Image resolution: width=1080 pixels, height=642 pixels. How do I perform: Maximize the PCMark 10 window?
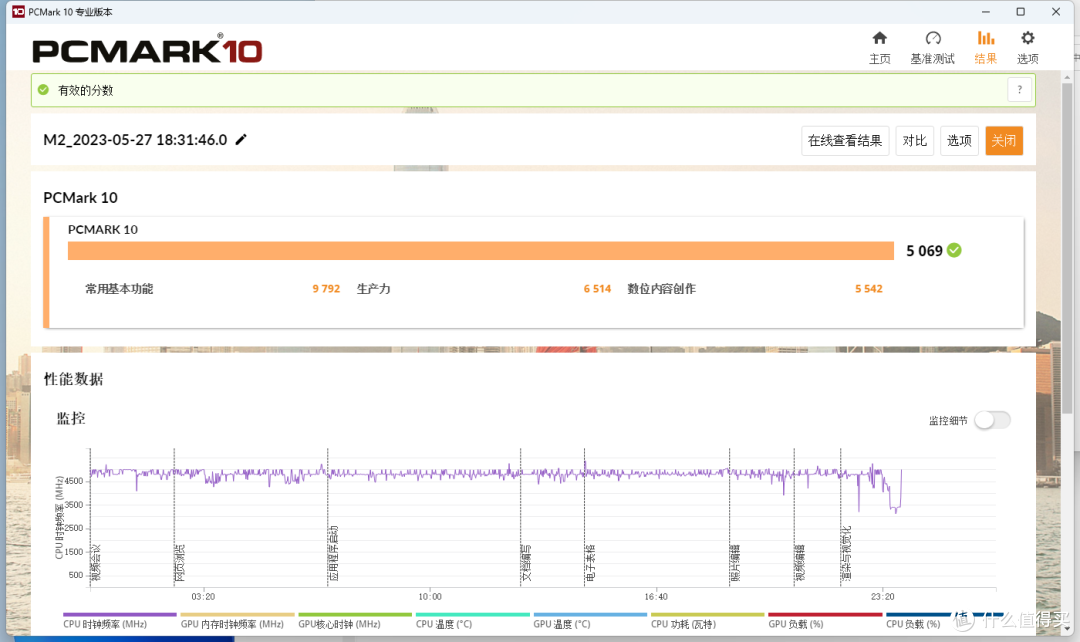pos(1021,12)
